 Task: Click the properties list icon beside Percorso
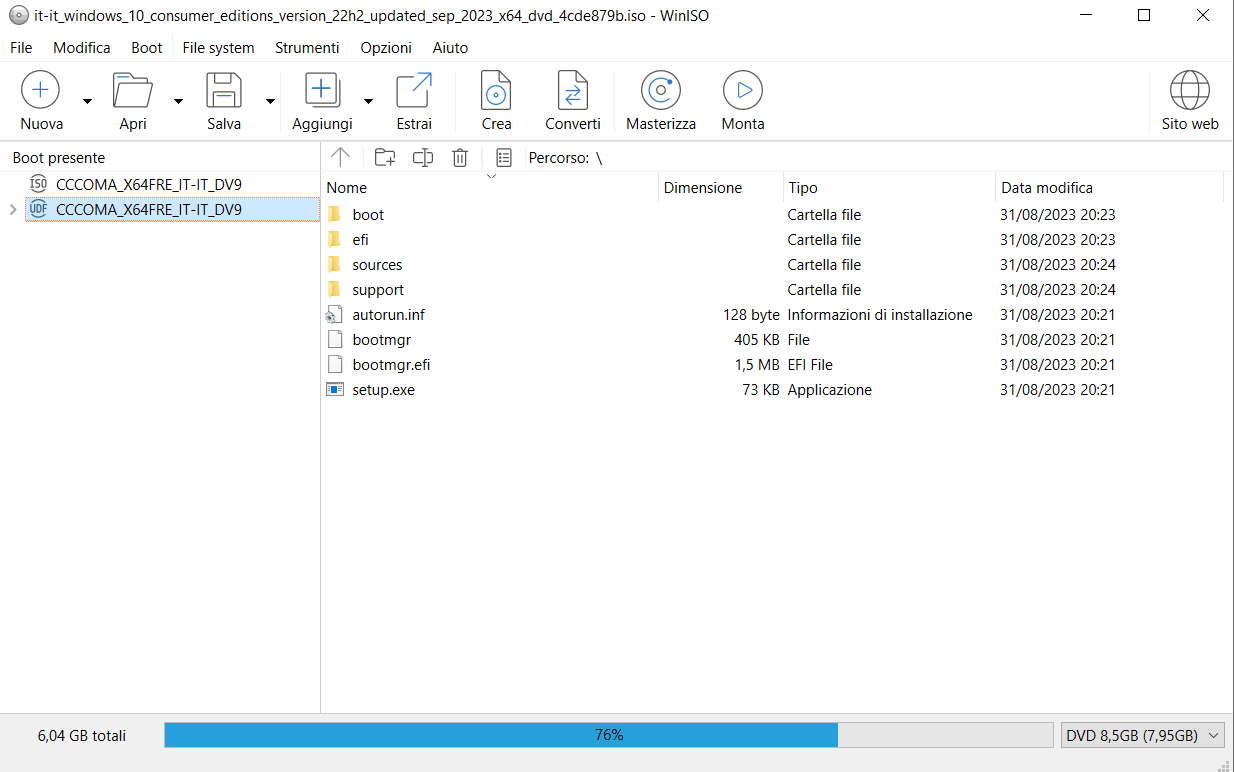point(504,157)
